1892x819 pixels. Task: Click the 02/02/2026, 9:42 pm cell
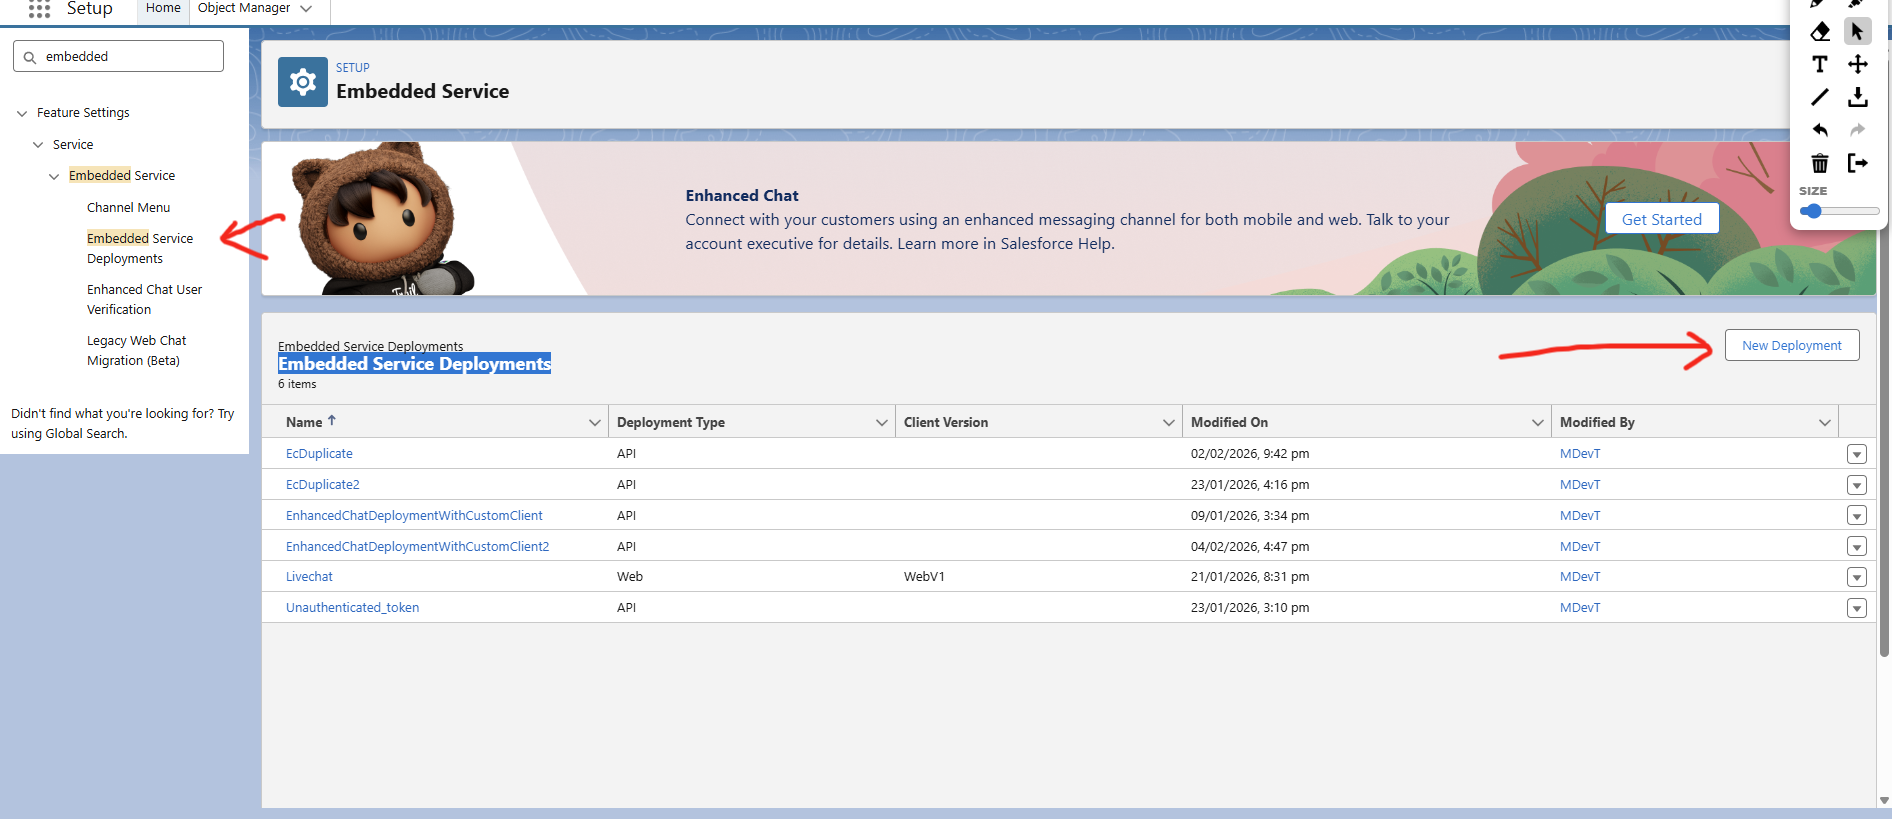click(1250, 454)
